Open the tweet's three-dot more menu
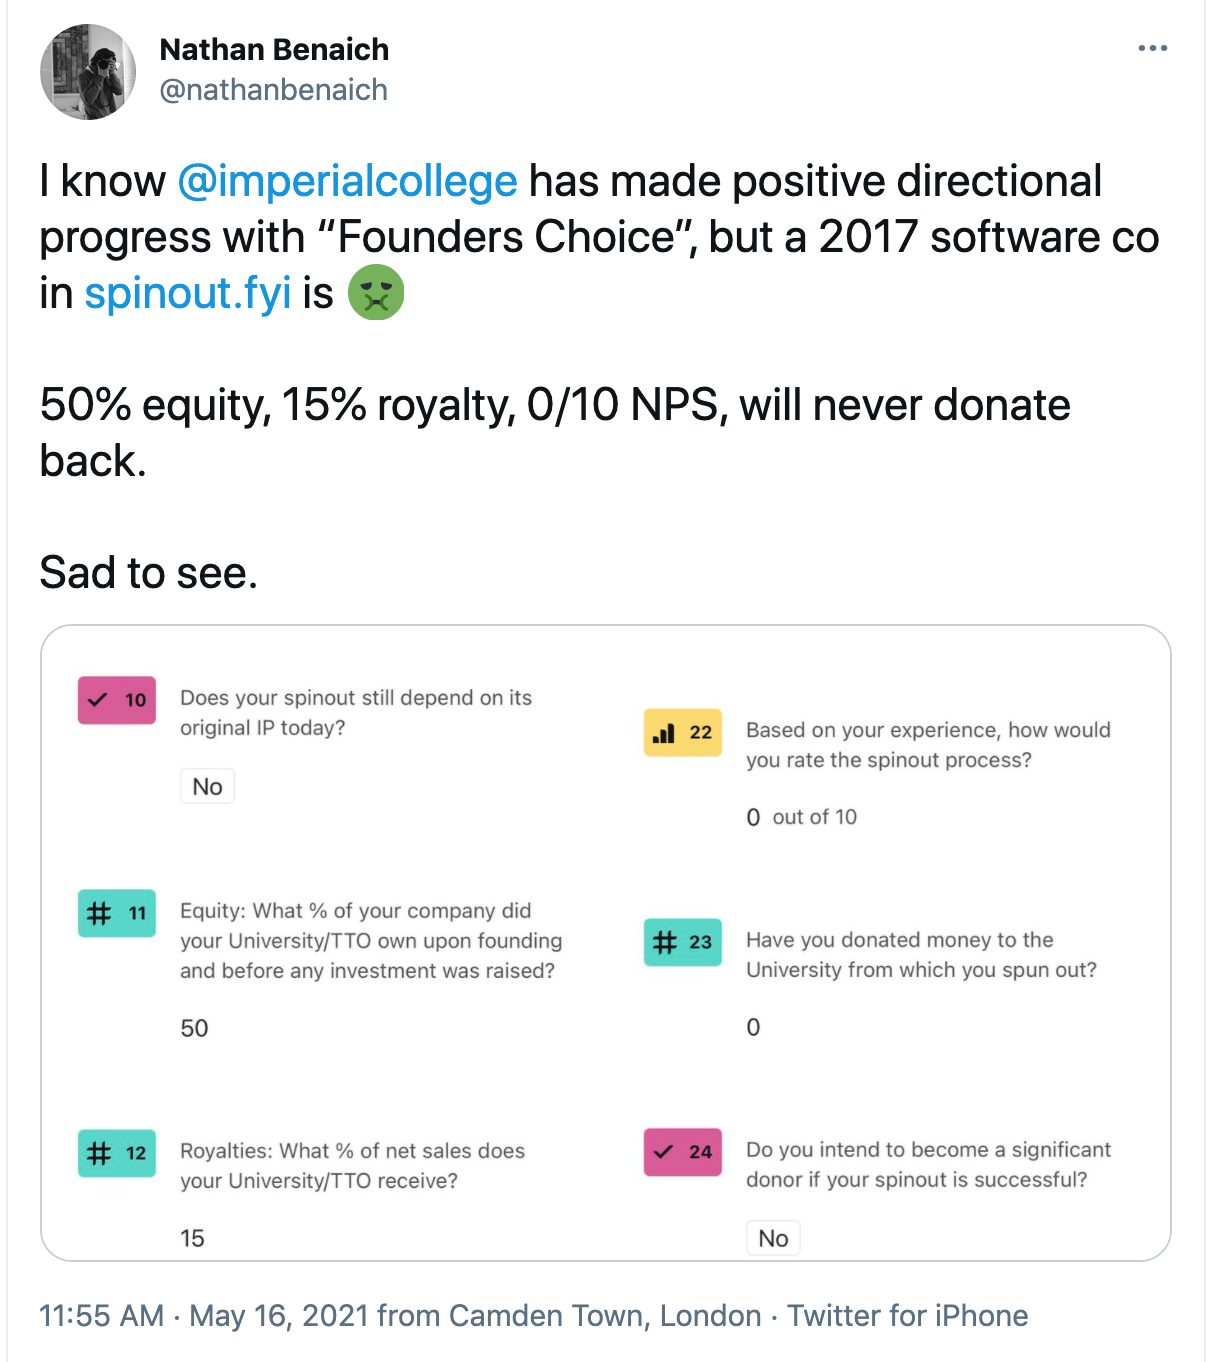The height and width of the screenshot is (1362, 1208). click(1152, 48)
